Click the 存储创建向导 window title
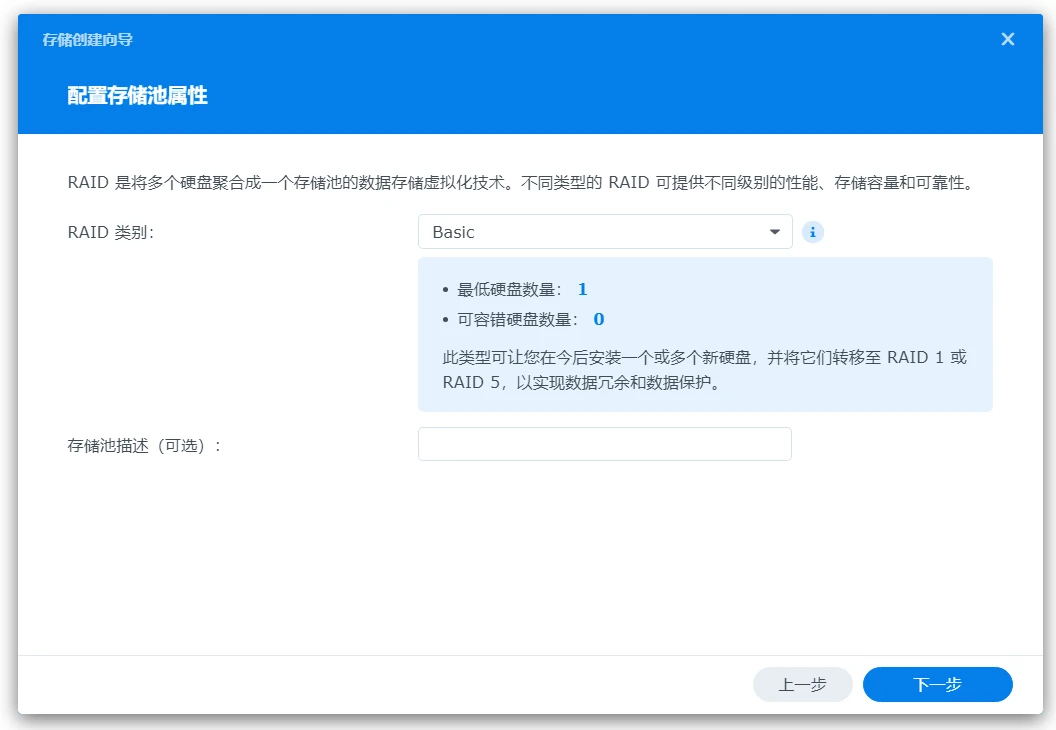 point(88,40)
